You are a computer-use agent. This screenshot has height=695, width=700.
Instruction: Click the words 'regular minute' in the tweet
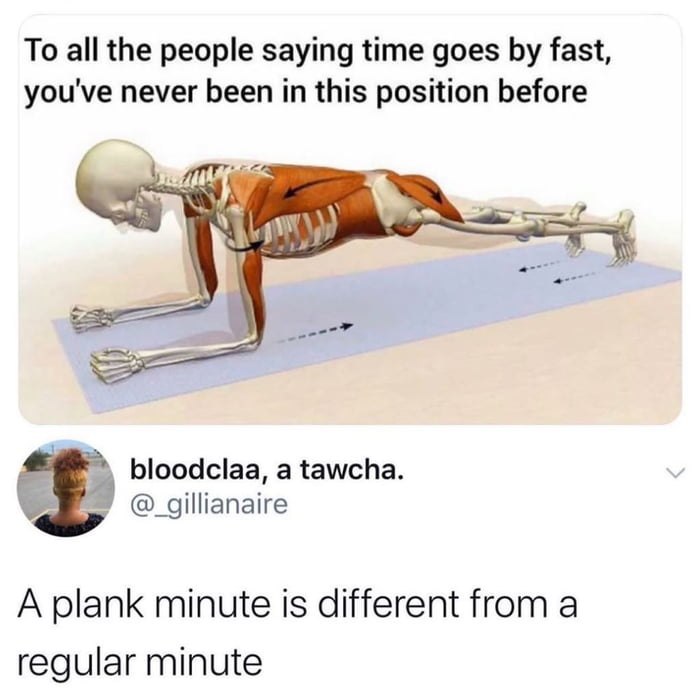point(140,662)
